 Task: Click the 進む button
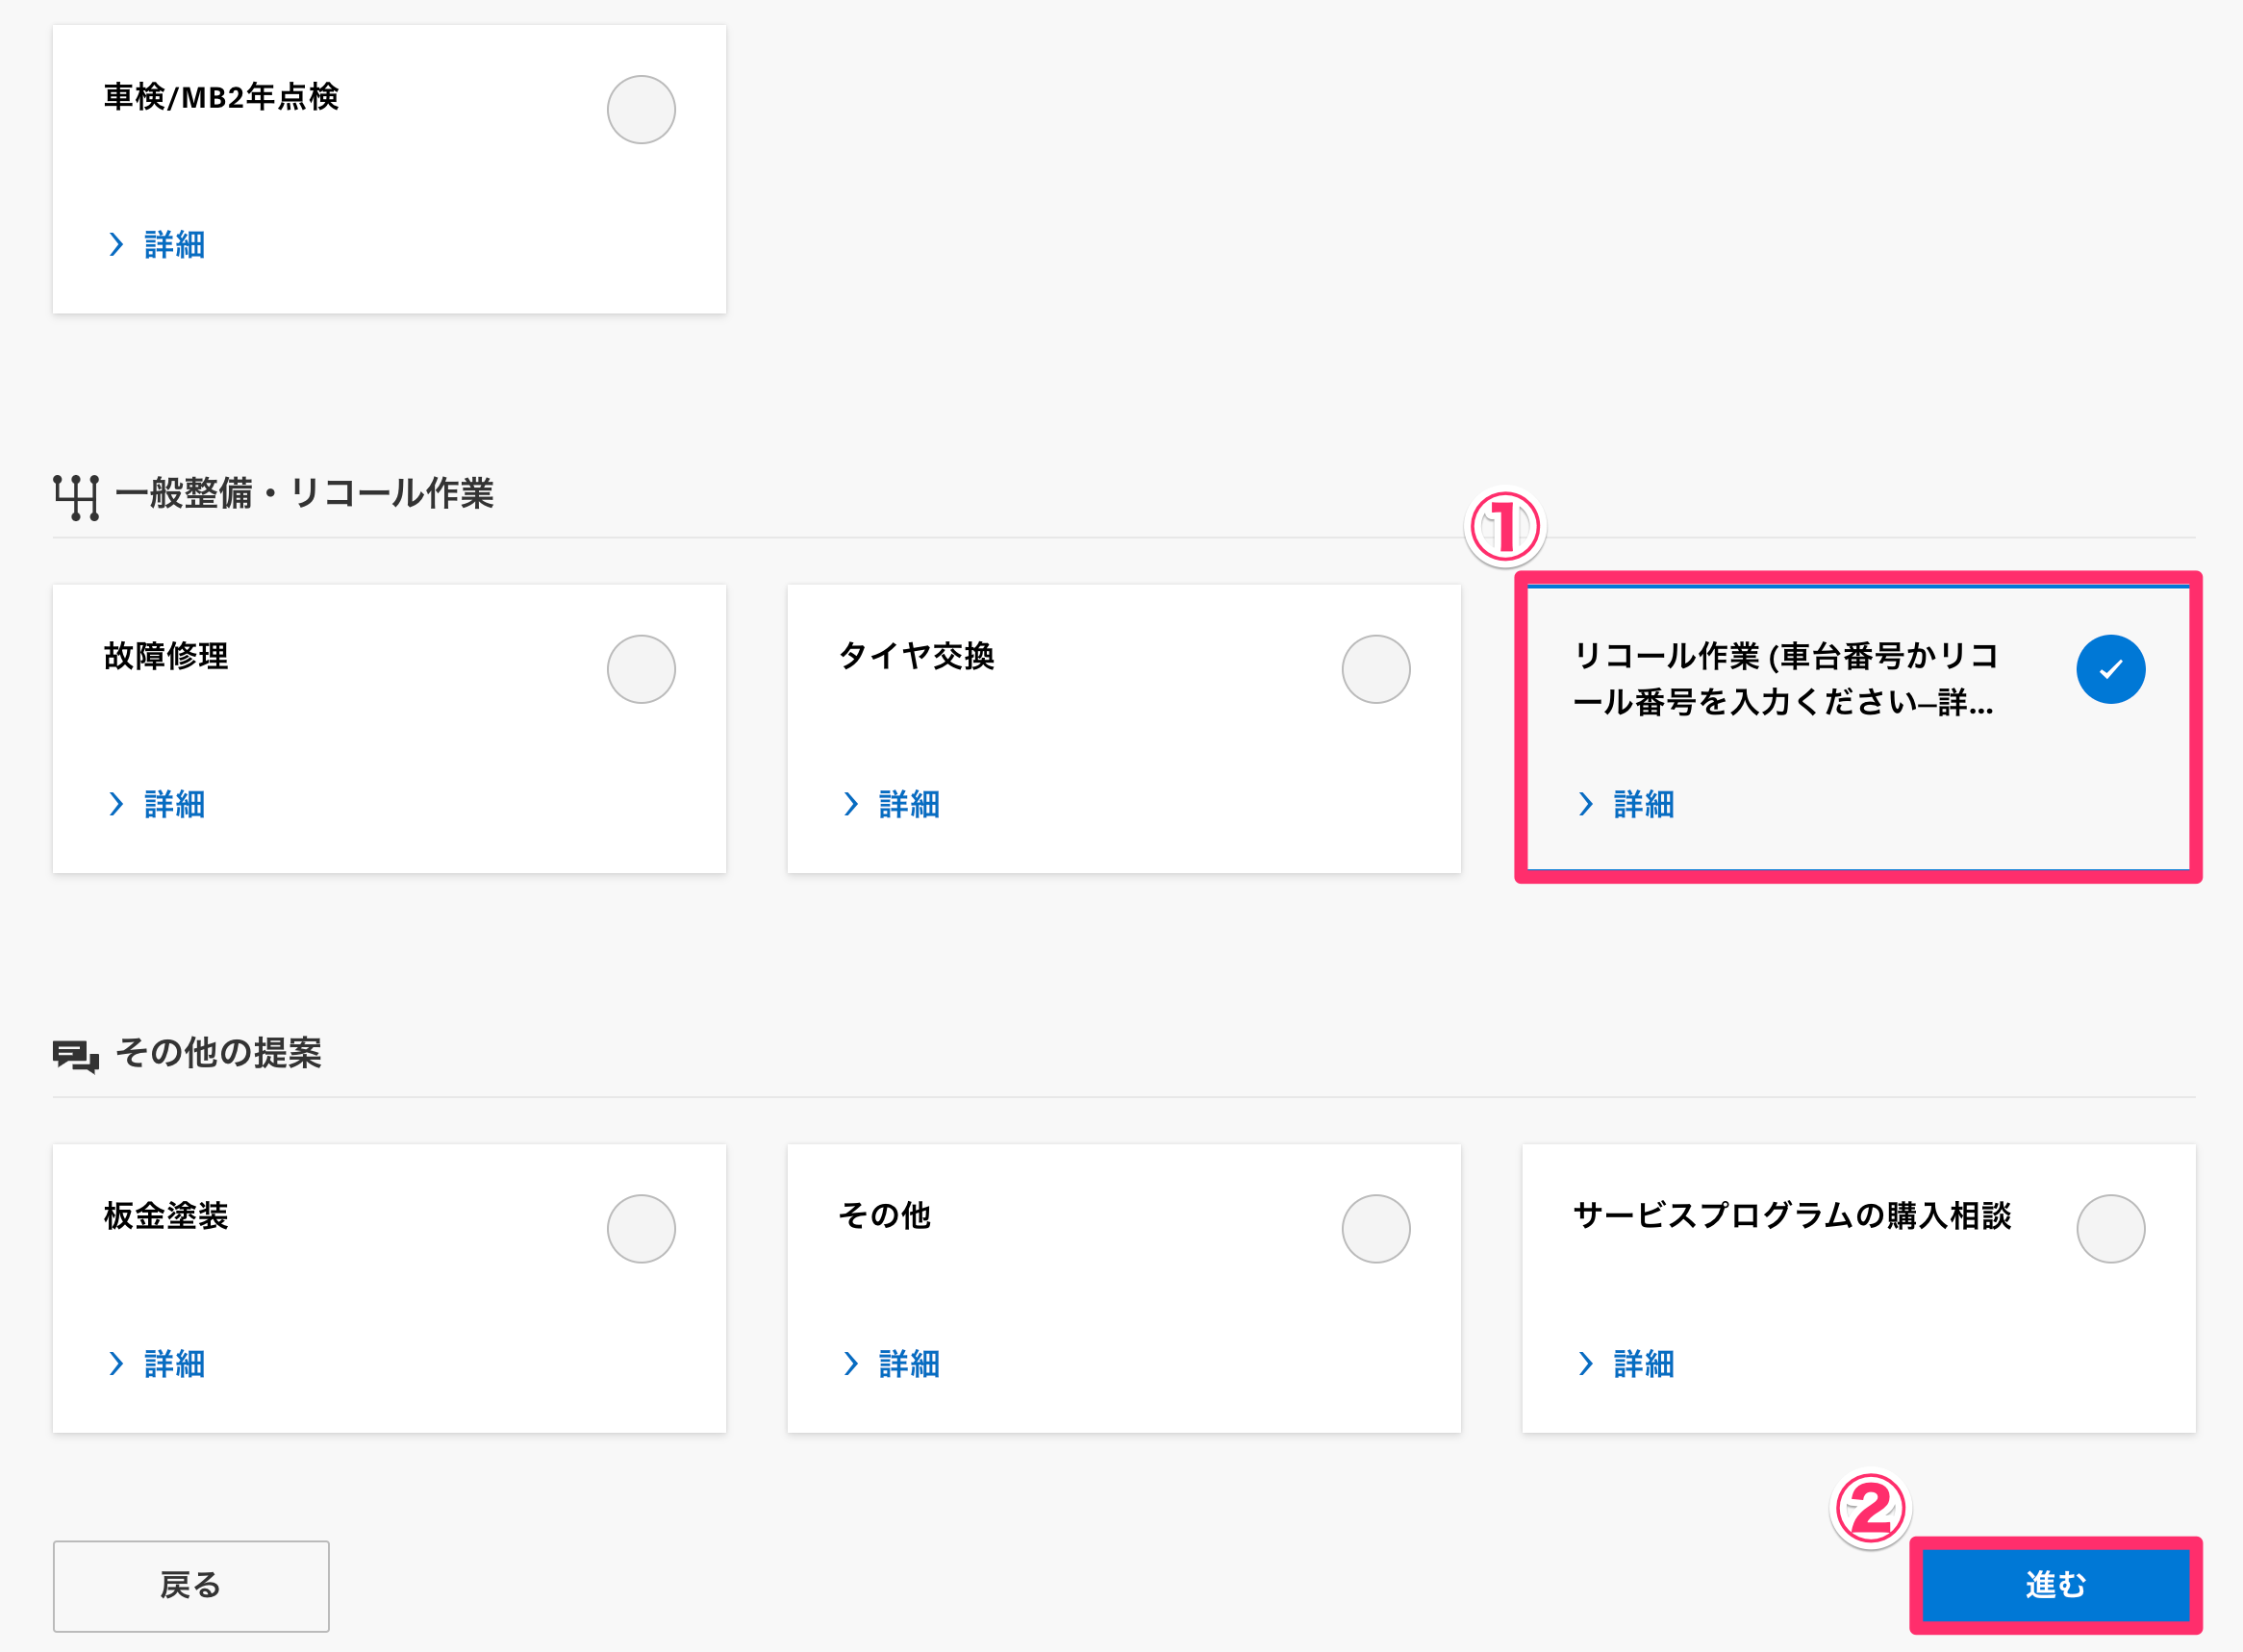tap(2056, 1585)
